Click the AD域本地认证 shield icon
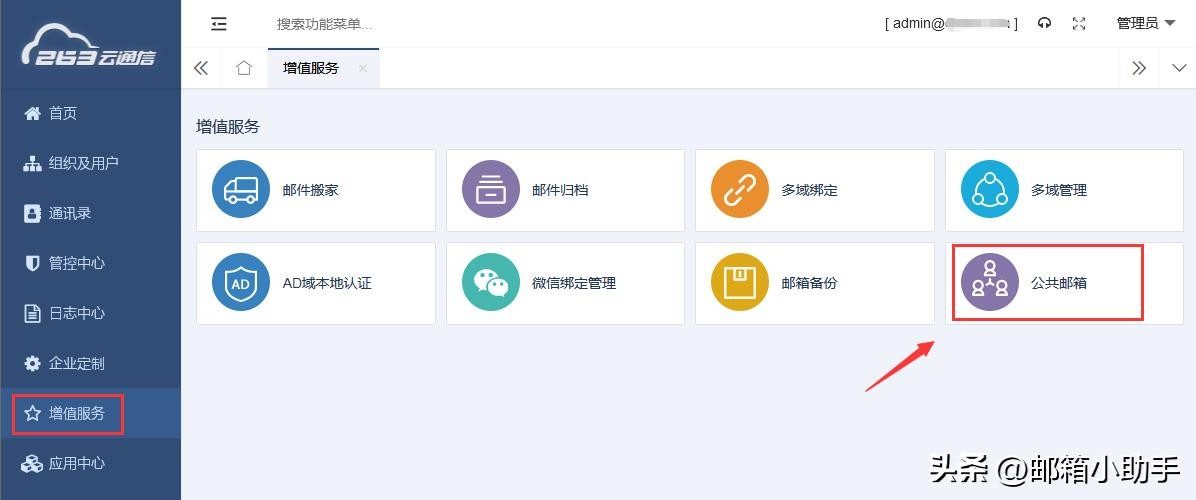The height and width of the screenshot is (500, 1196). pos(241,283)
